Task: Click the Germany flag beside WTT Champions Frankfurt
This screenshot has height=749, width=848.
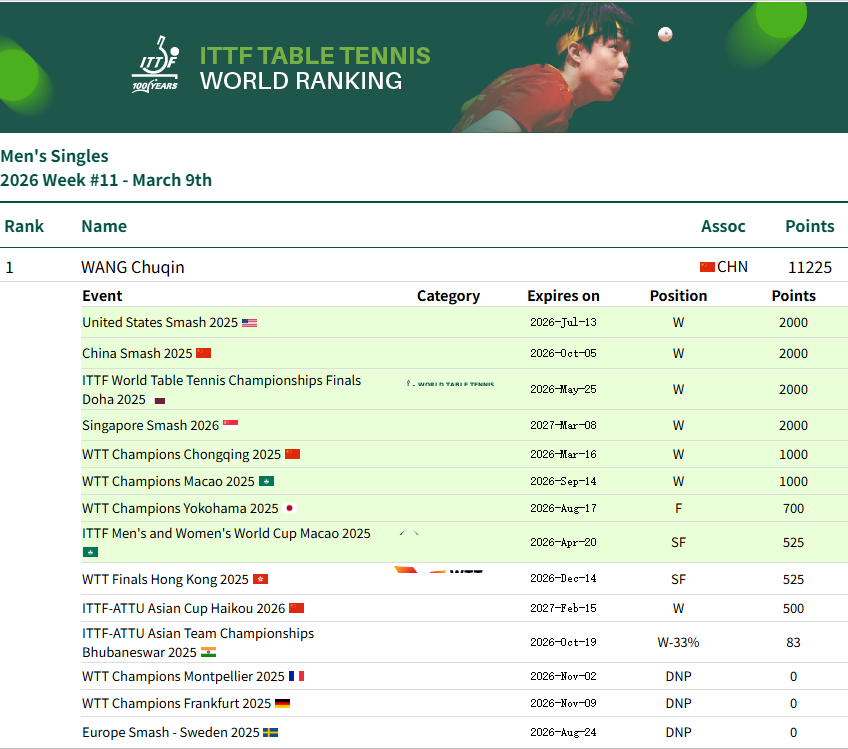Action: (282, 704)
